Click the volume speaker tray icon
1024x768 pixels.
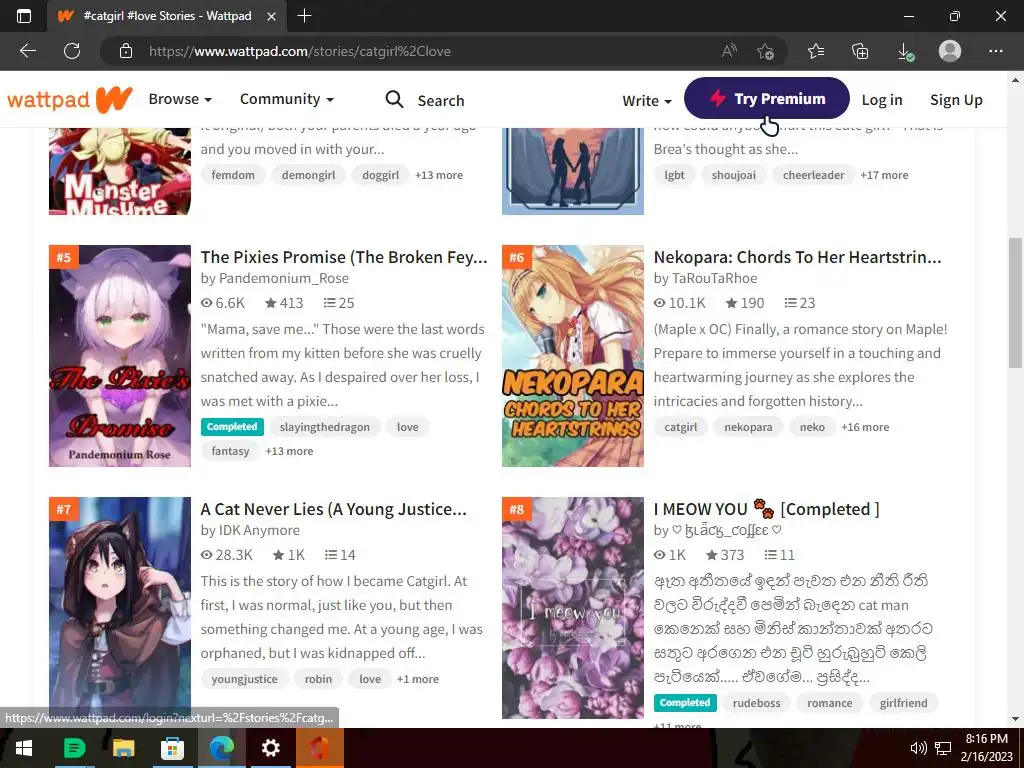tap(918, 748)
